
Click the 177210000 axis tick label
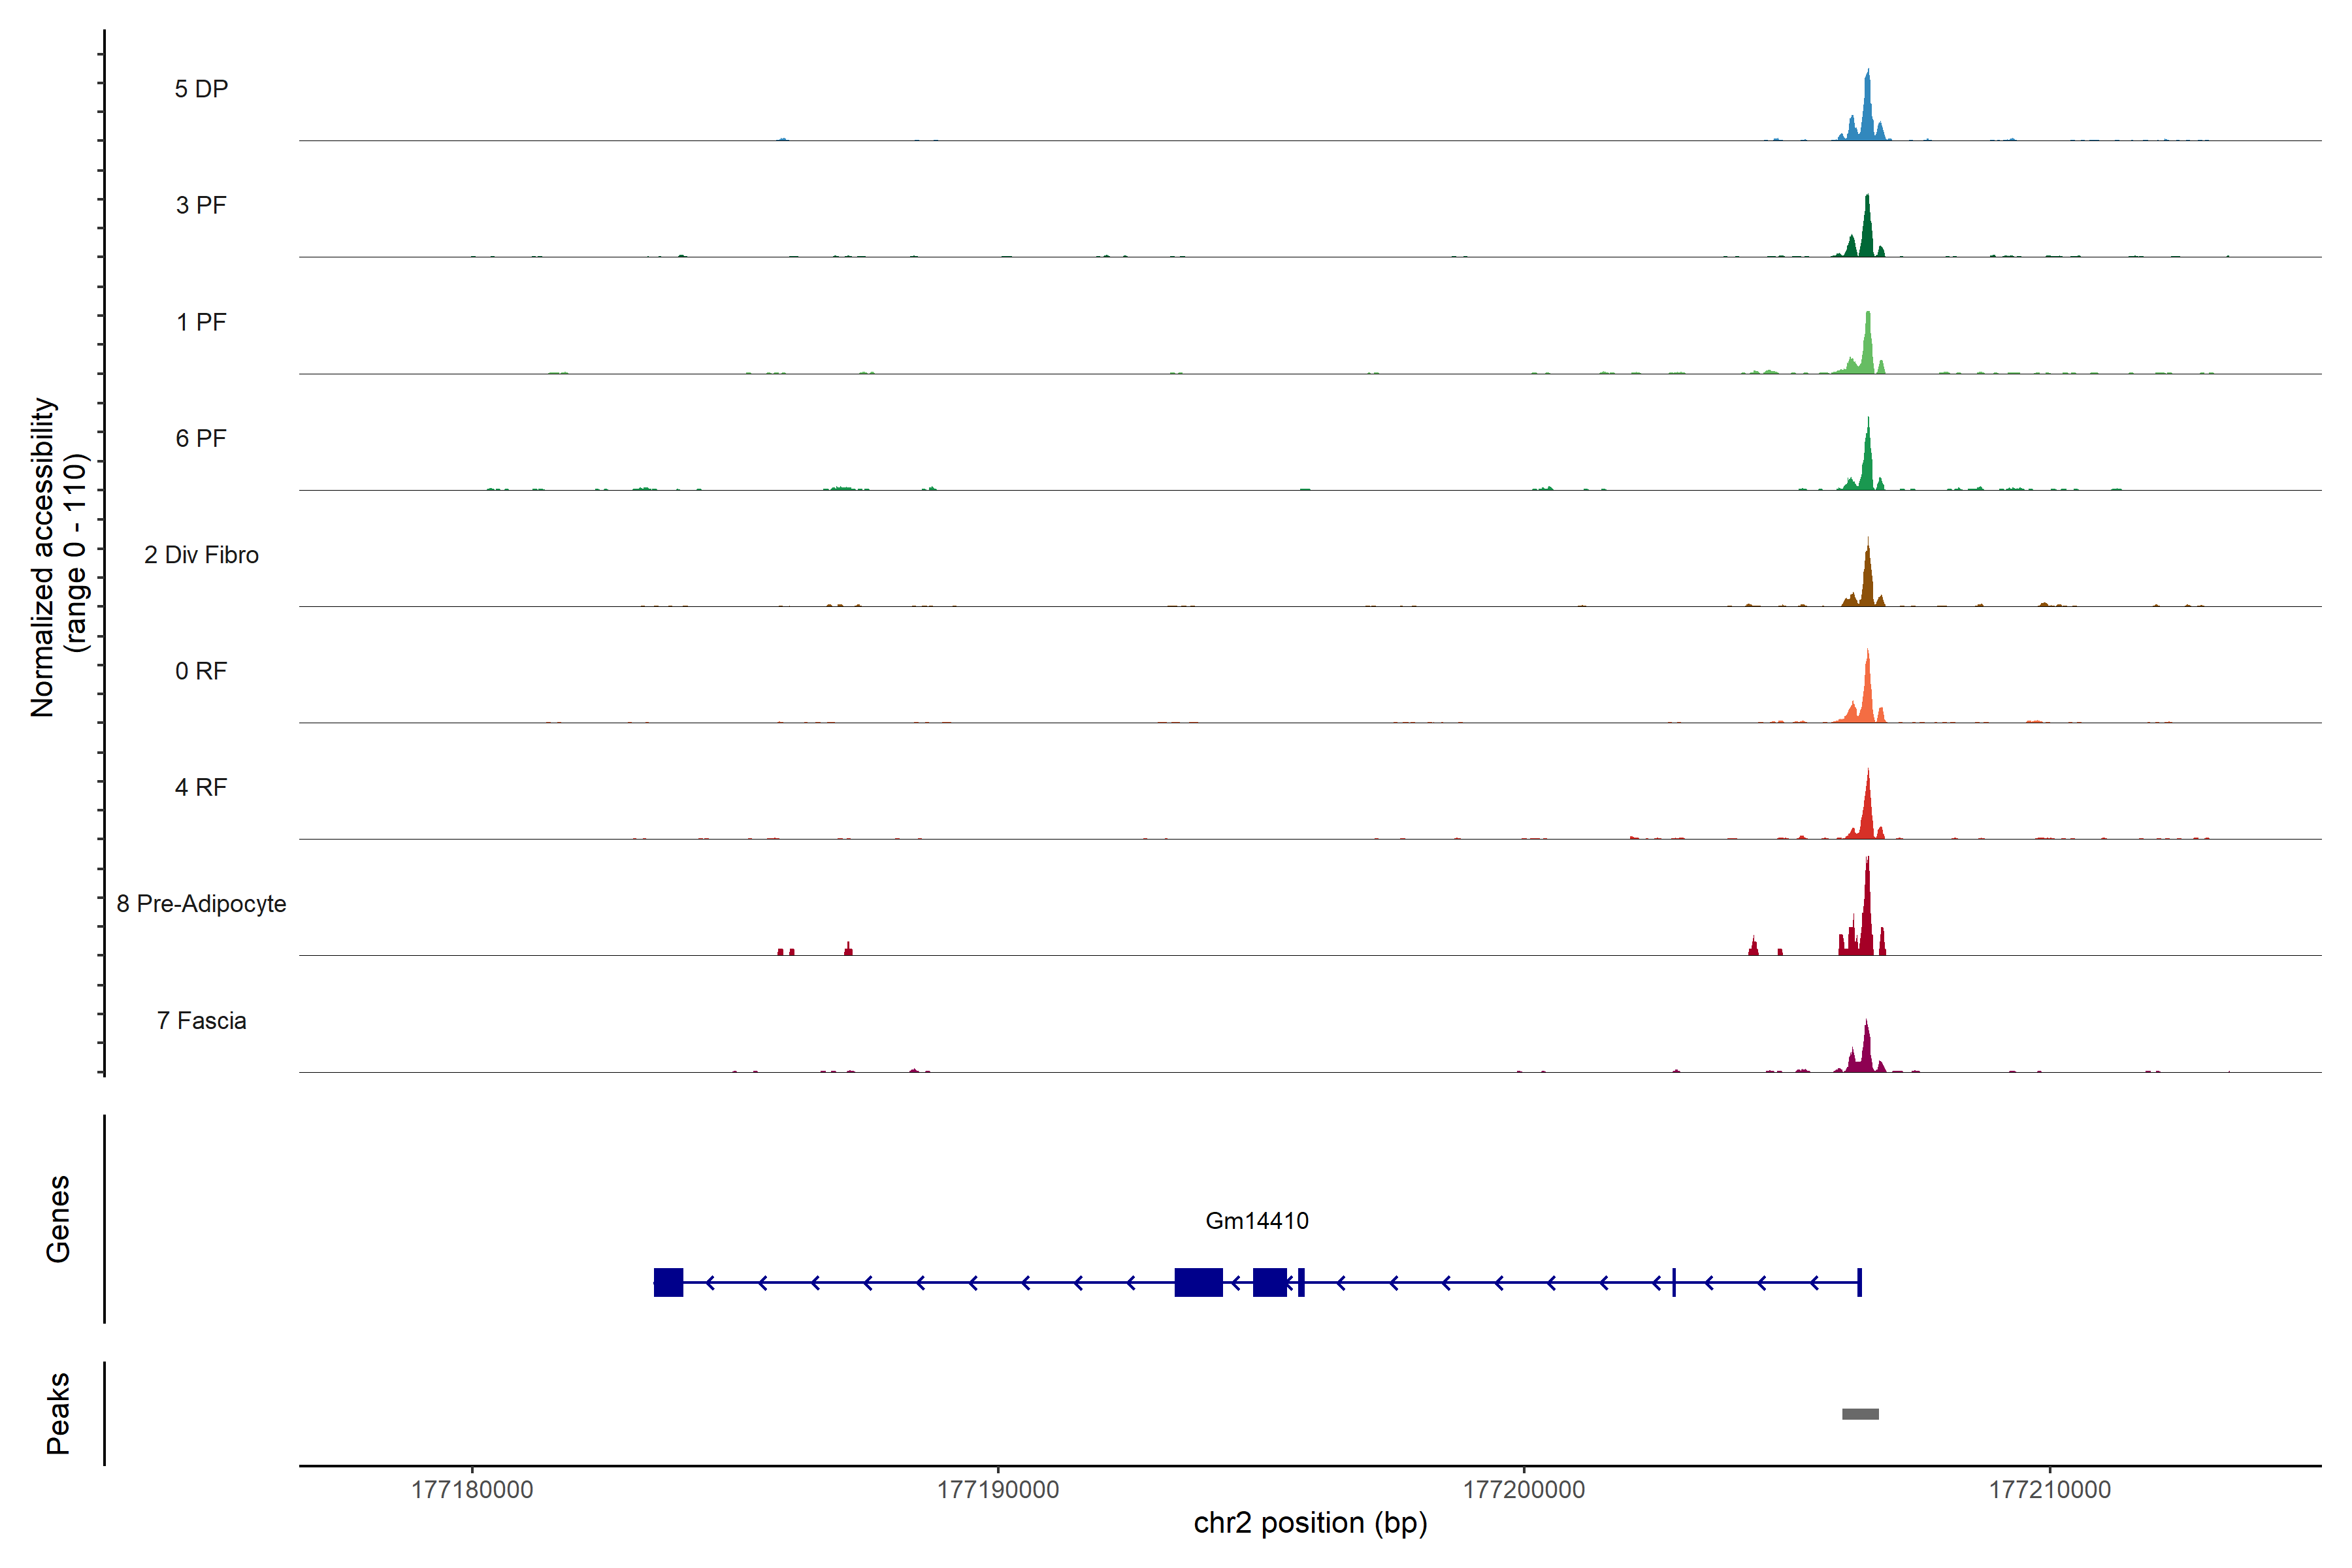coord(2050,1489)
